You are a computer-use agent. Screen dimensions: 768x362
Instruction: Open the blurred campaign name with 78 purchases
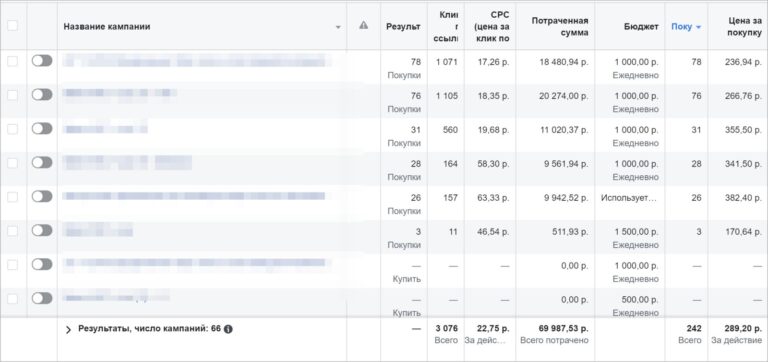[197, 61]
